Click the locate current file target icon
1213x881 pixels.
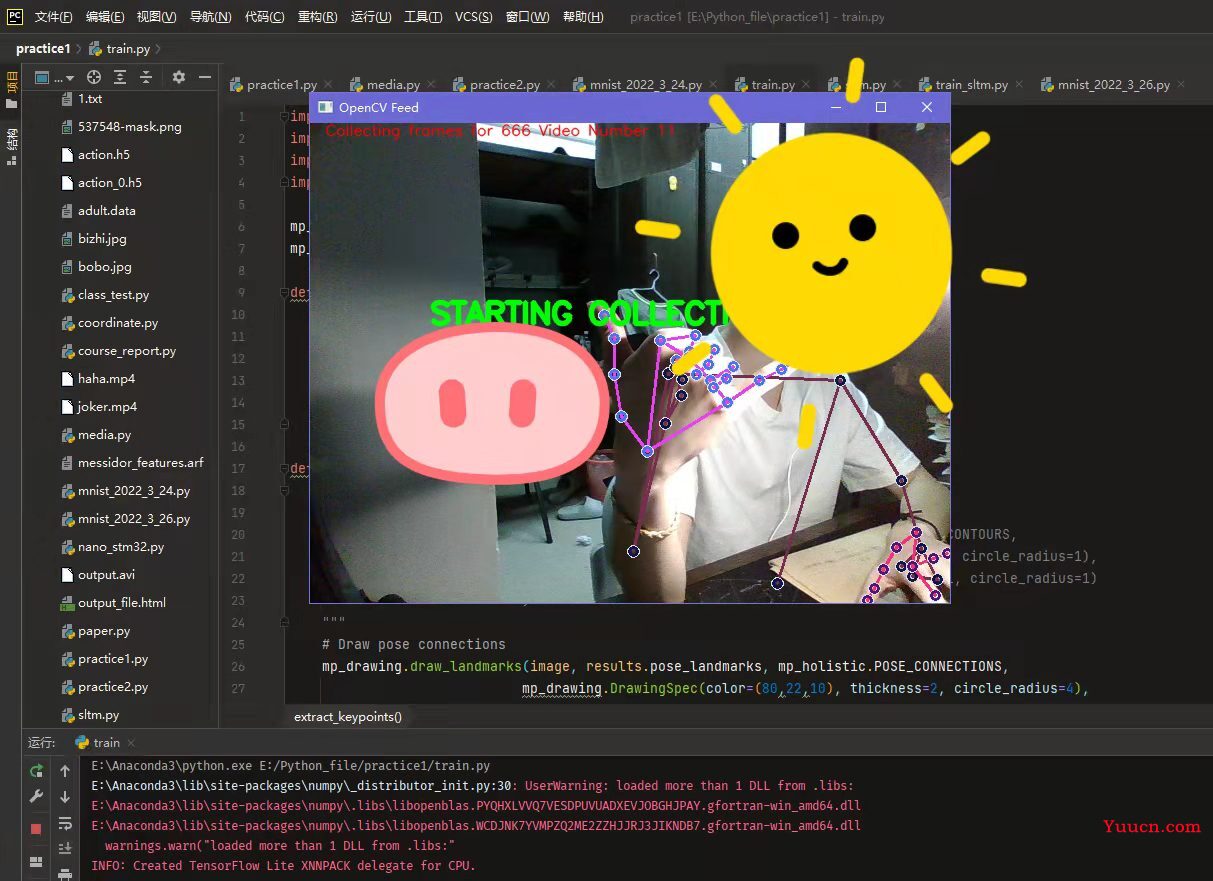tap(94, 77)
